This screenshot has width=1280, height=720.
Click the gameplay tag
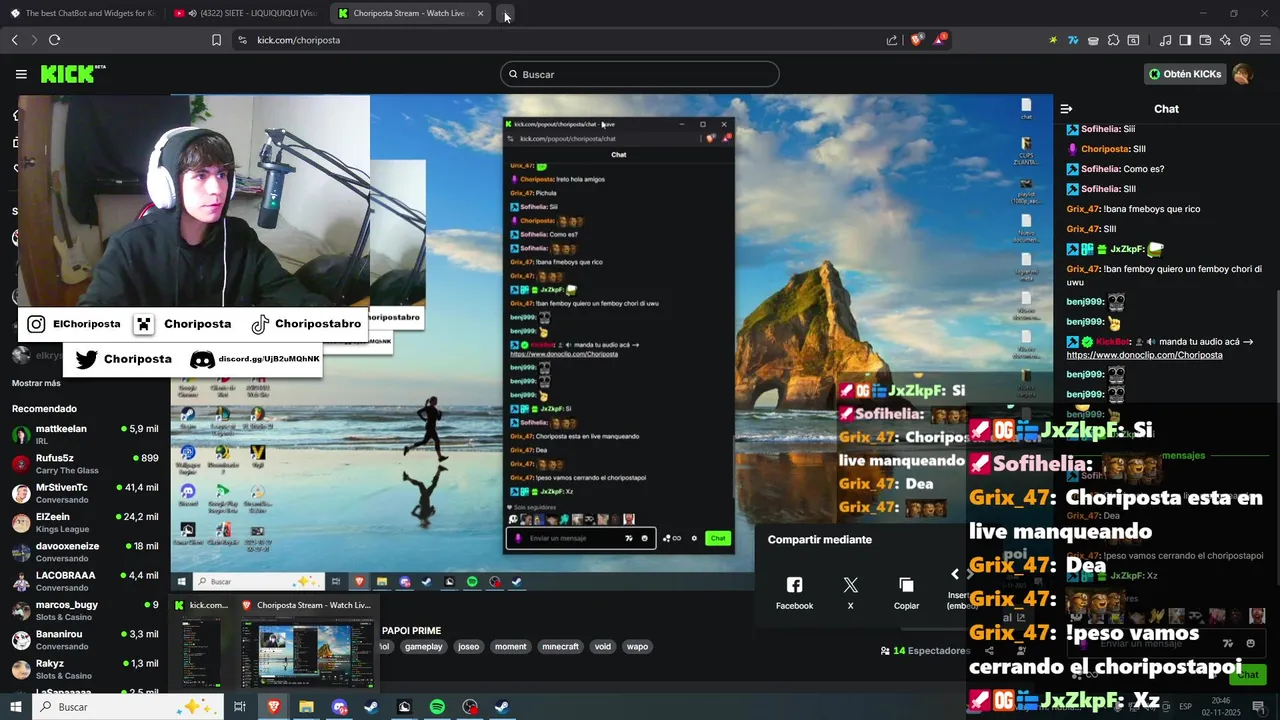click(423, 647)
